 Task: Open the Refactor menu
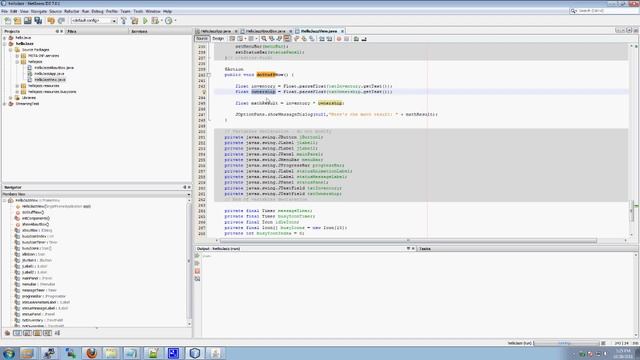[x=71, y=11]
